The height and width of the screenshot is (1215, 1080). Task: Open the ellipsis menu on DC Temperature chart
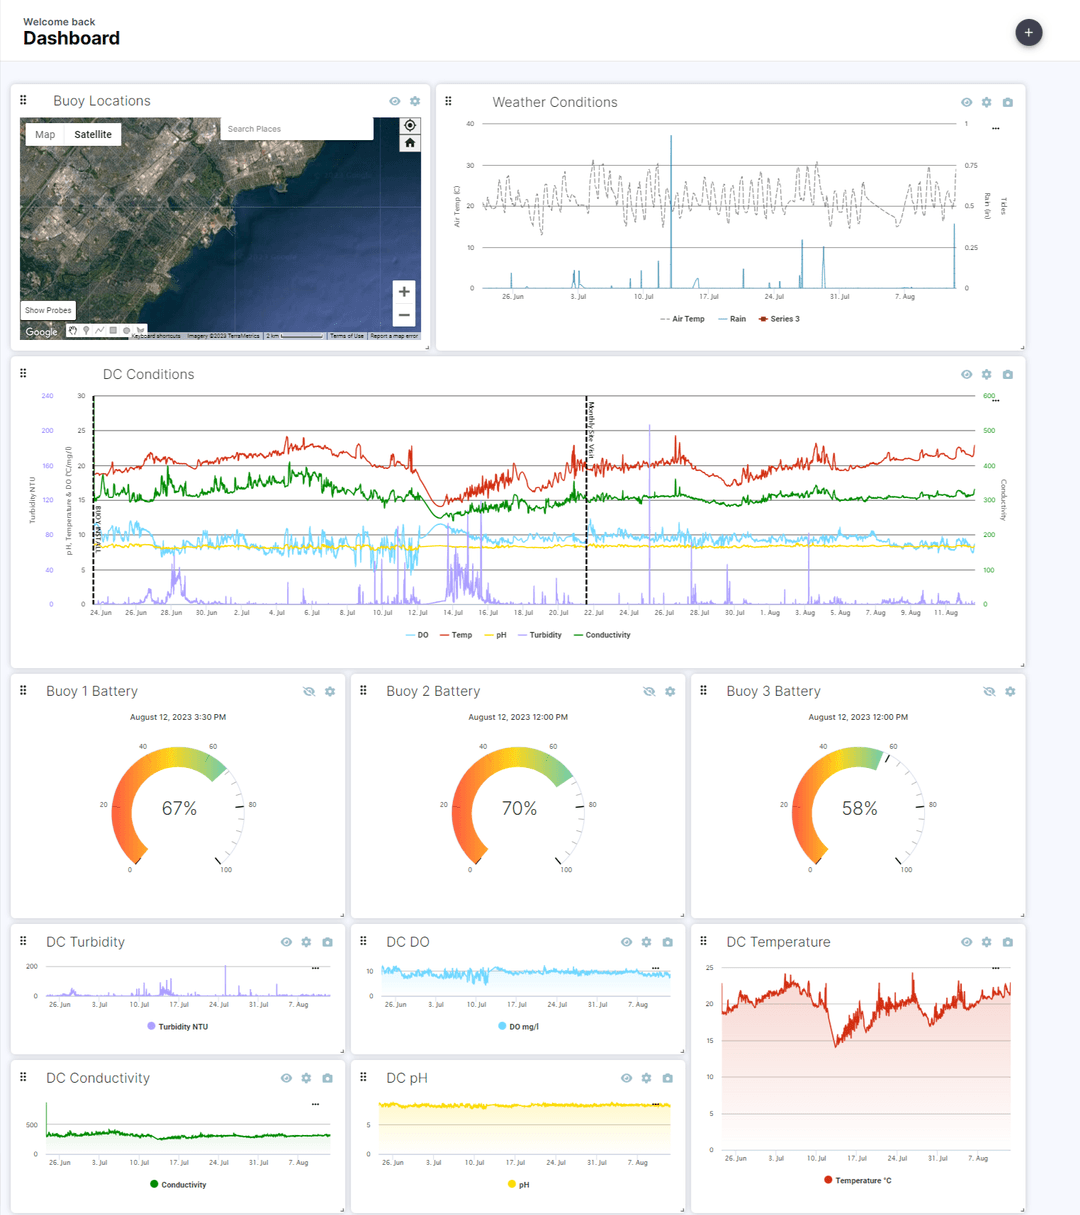click(996, 967)
